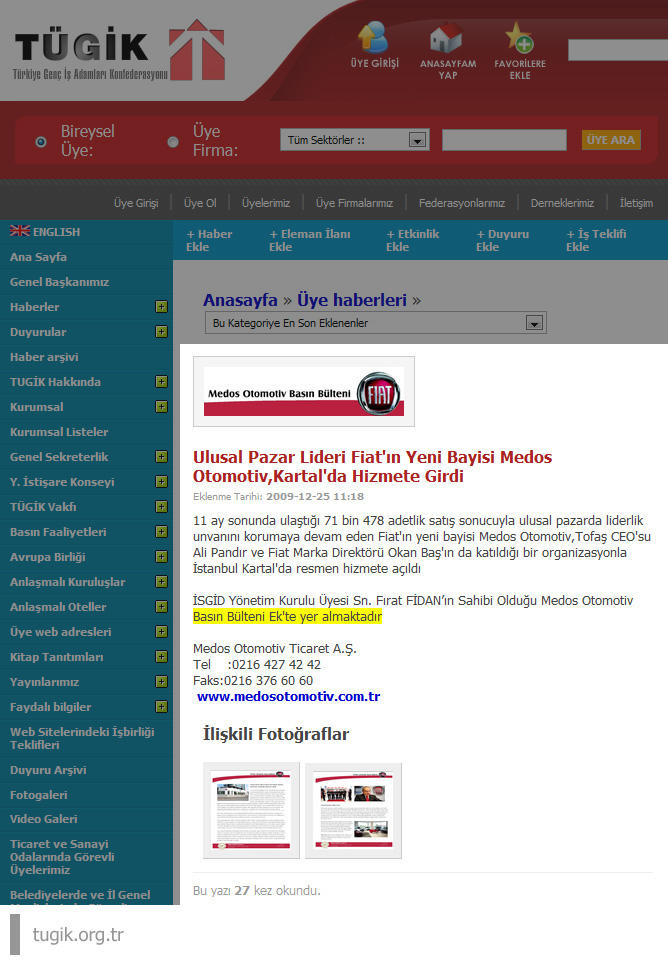This screenshot has width=668, height=962.
Task: Open Kurumsal Listeler in sidebar
Action: [59, 432]
